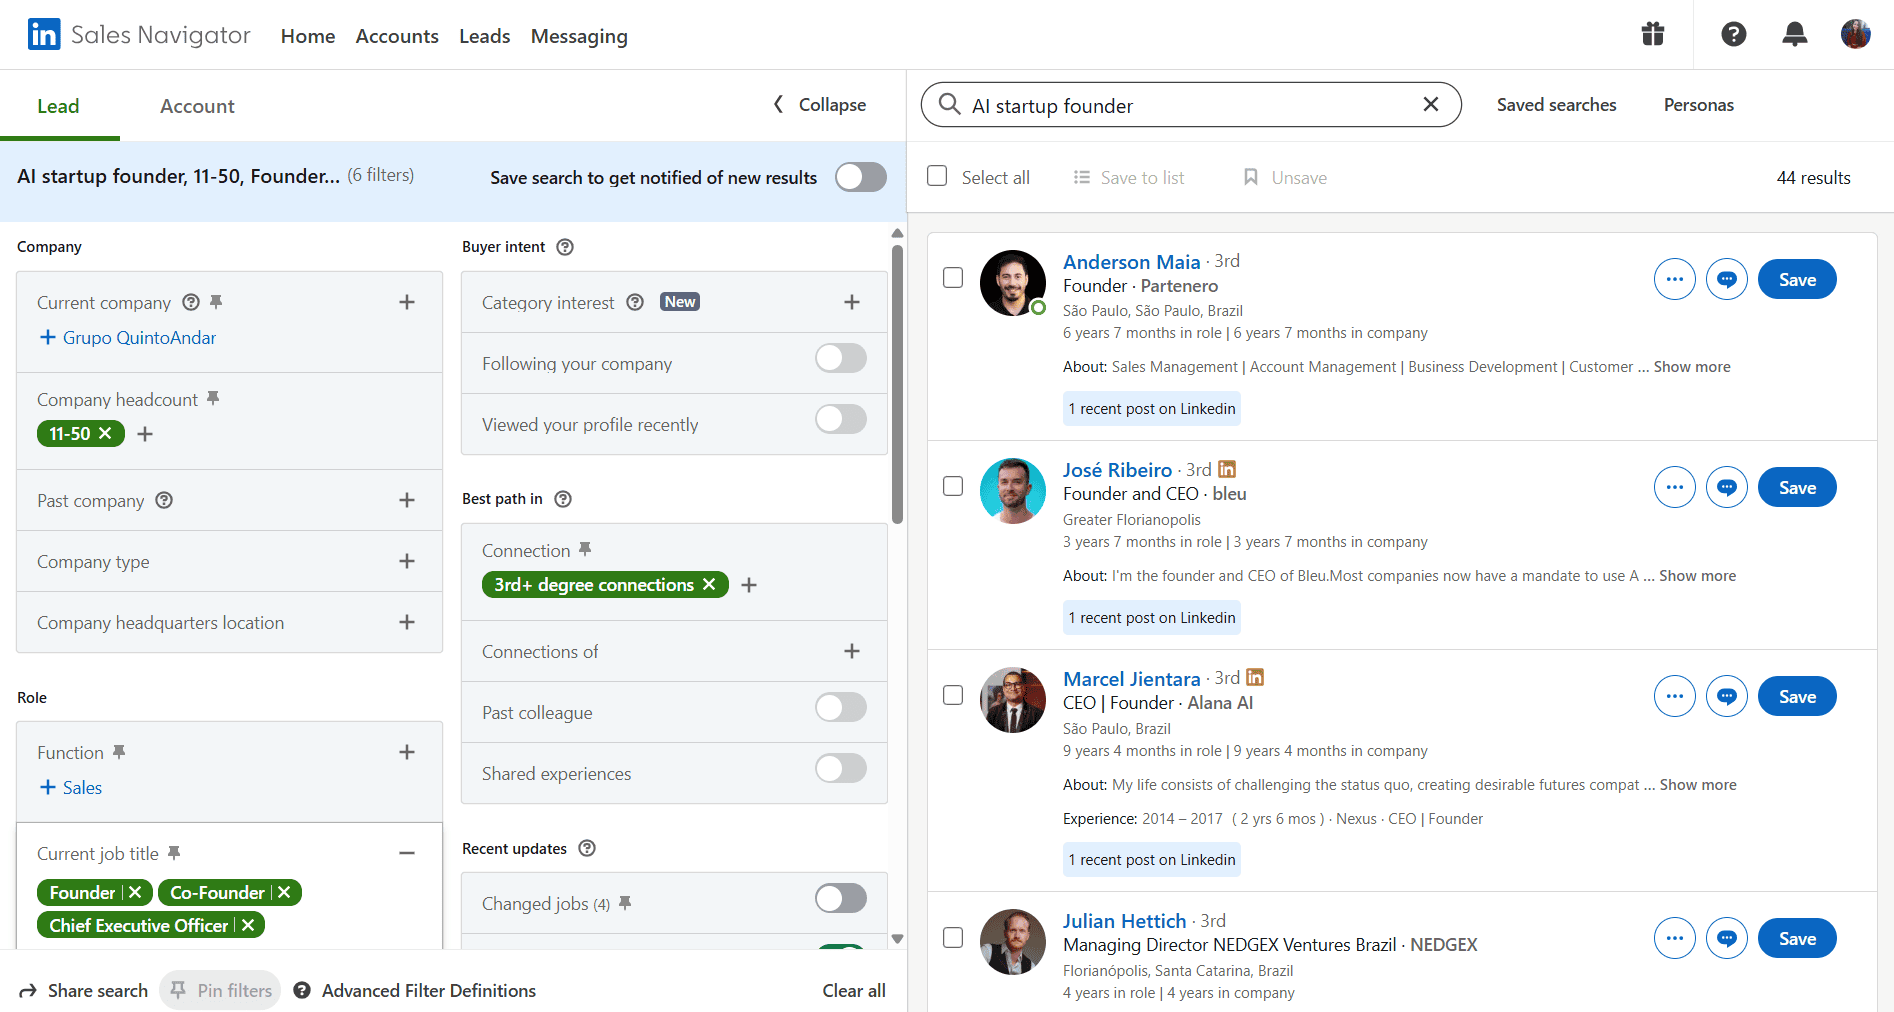The width and height of the screenshot is (1894, 1012).
Task: Click the filter panel scrollbar thumb
Action: [897, 384]
